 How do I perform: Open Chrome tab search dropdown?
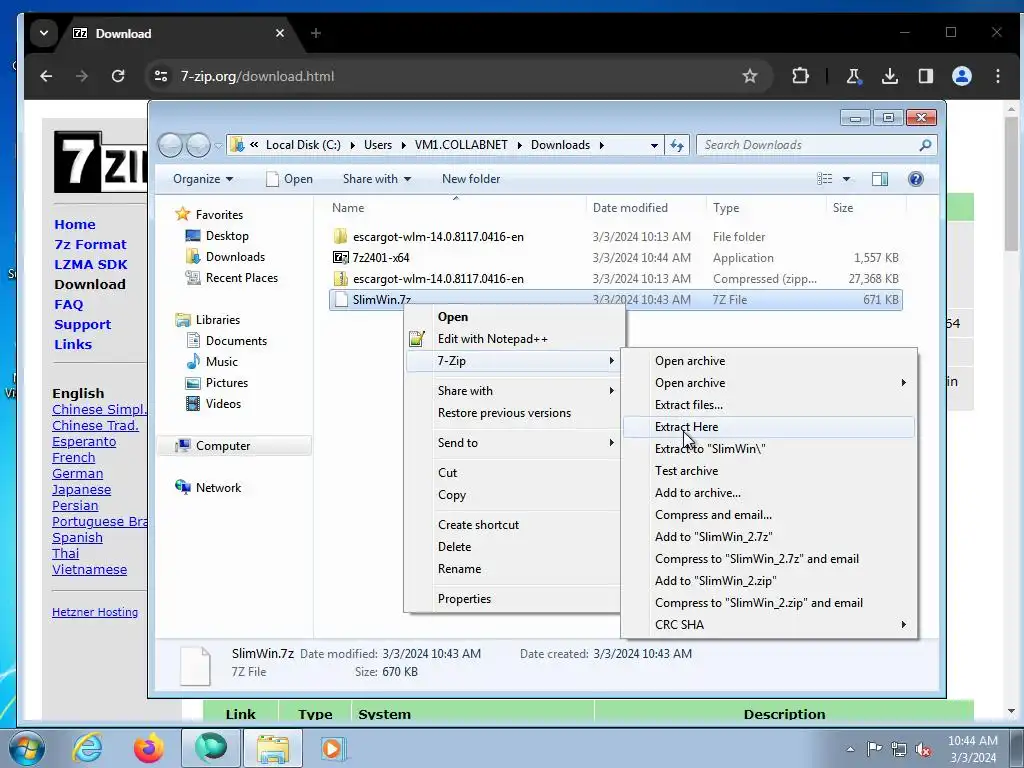tap(44, 33)
